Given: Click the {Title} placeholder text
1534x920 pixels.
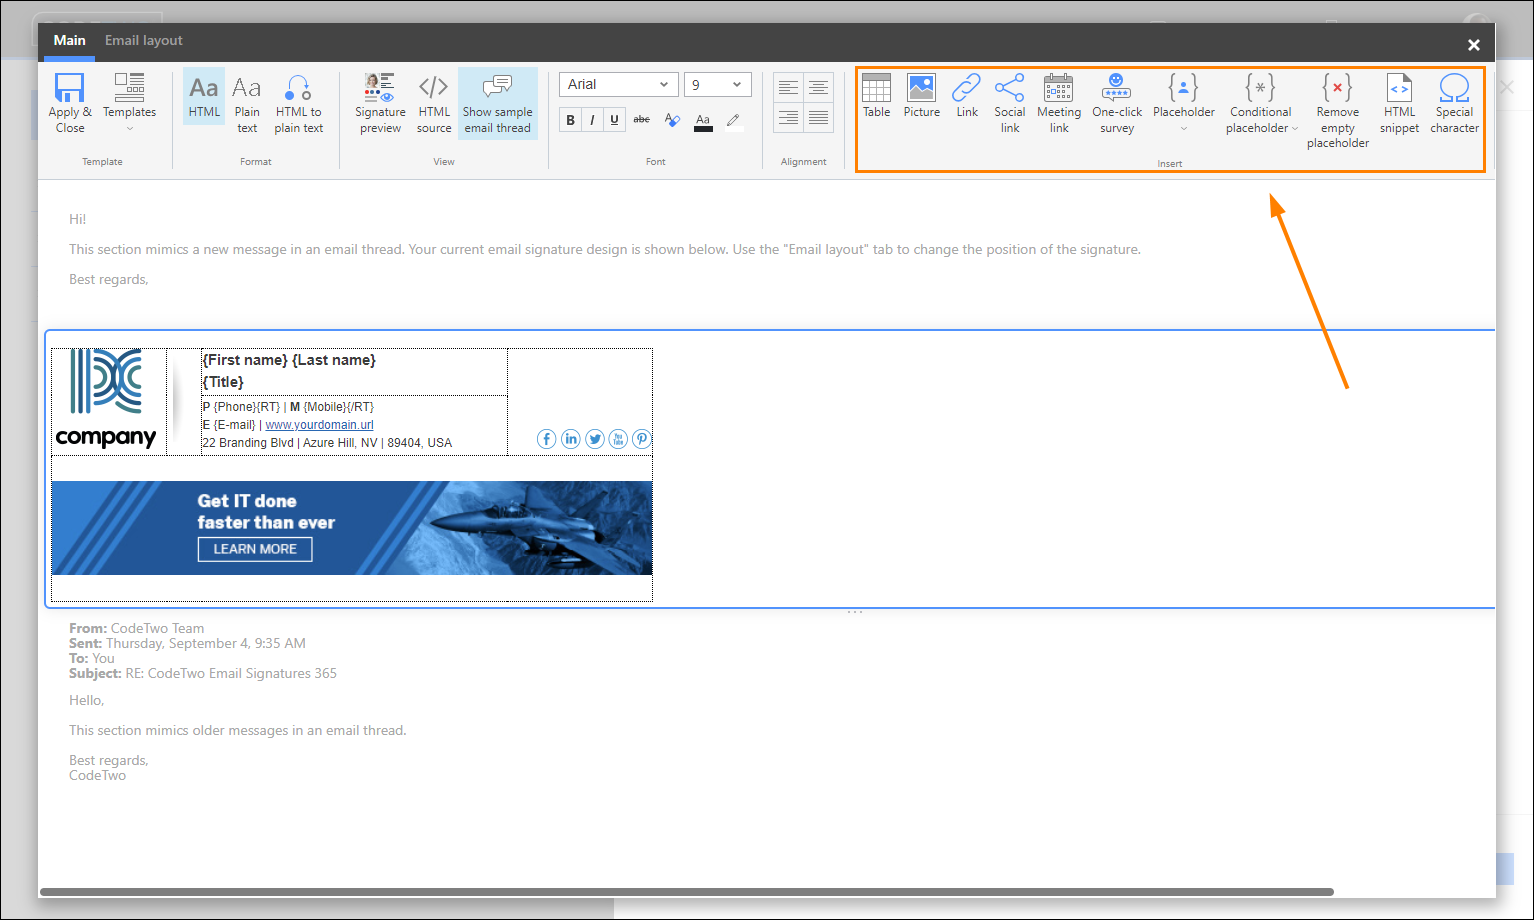Looking at the screenshot, I should 223,382.
